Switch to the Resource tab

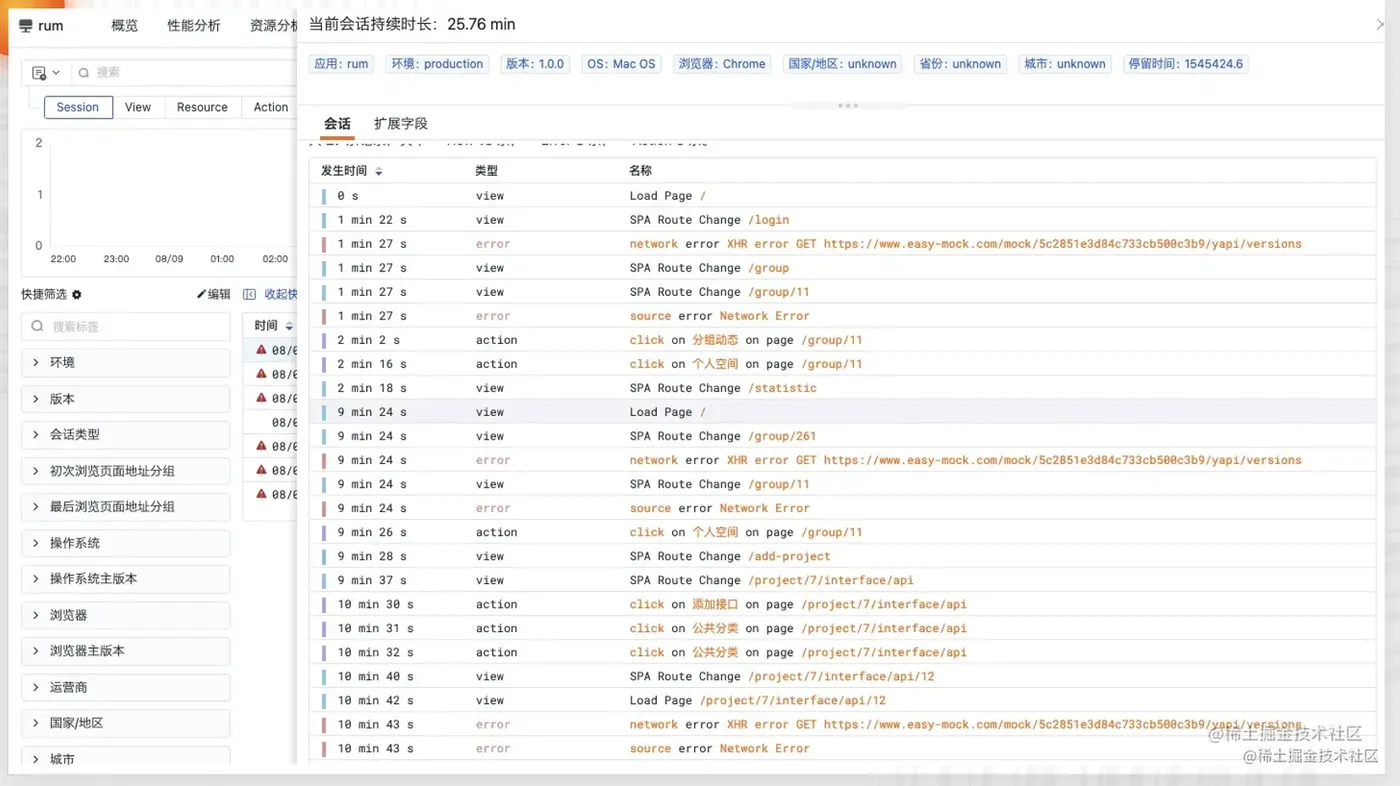click(x=202, y=107)
